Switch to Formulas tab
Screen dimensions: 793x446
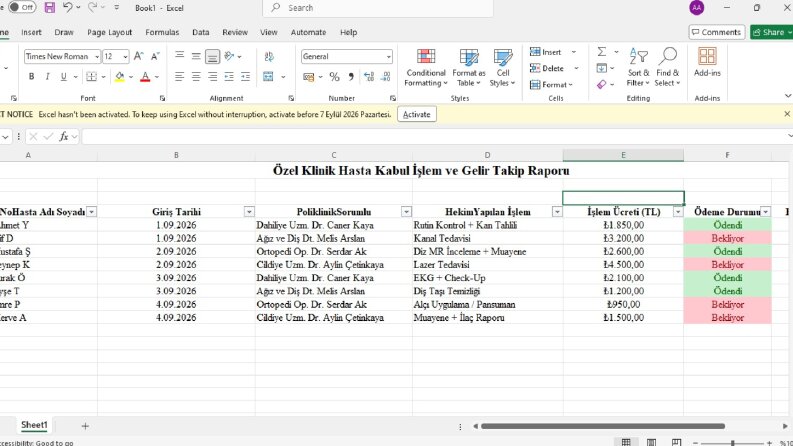pos(162,32)
